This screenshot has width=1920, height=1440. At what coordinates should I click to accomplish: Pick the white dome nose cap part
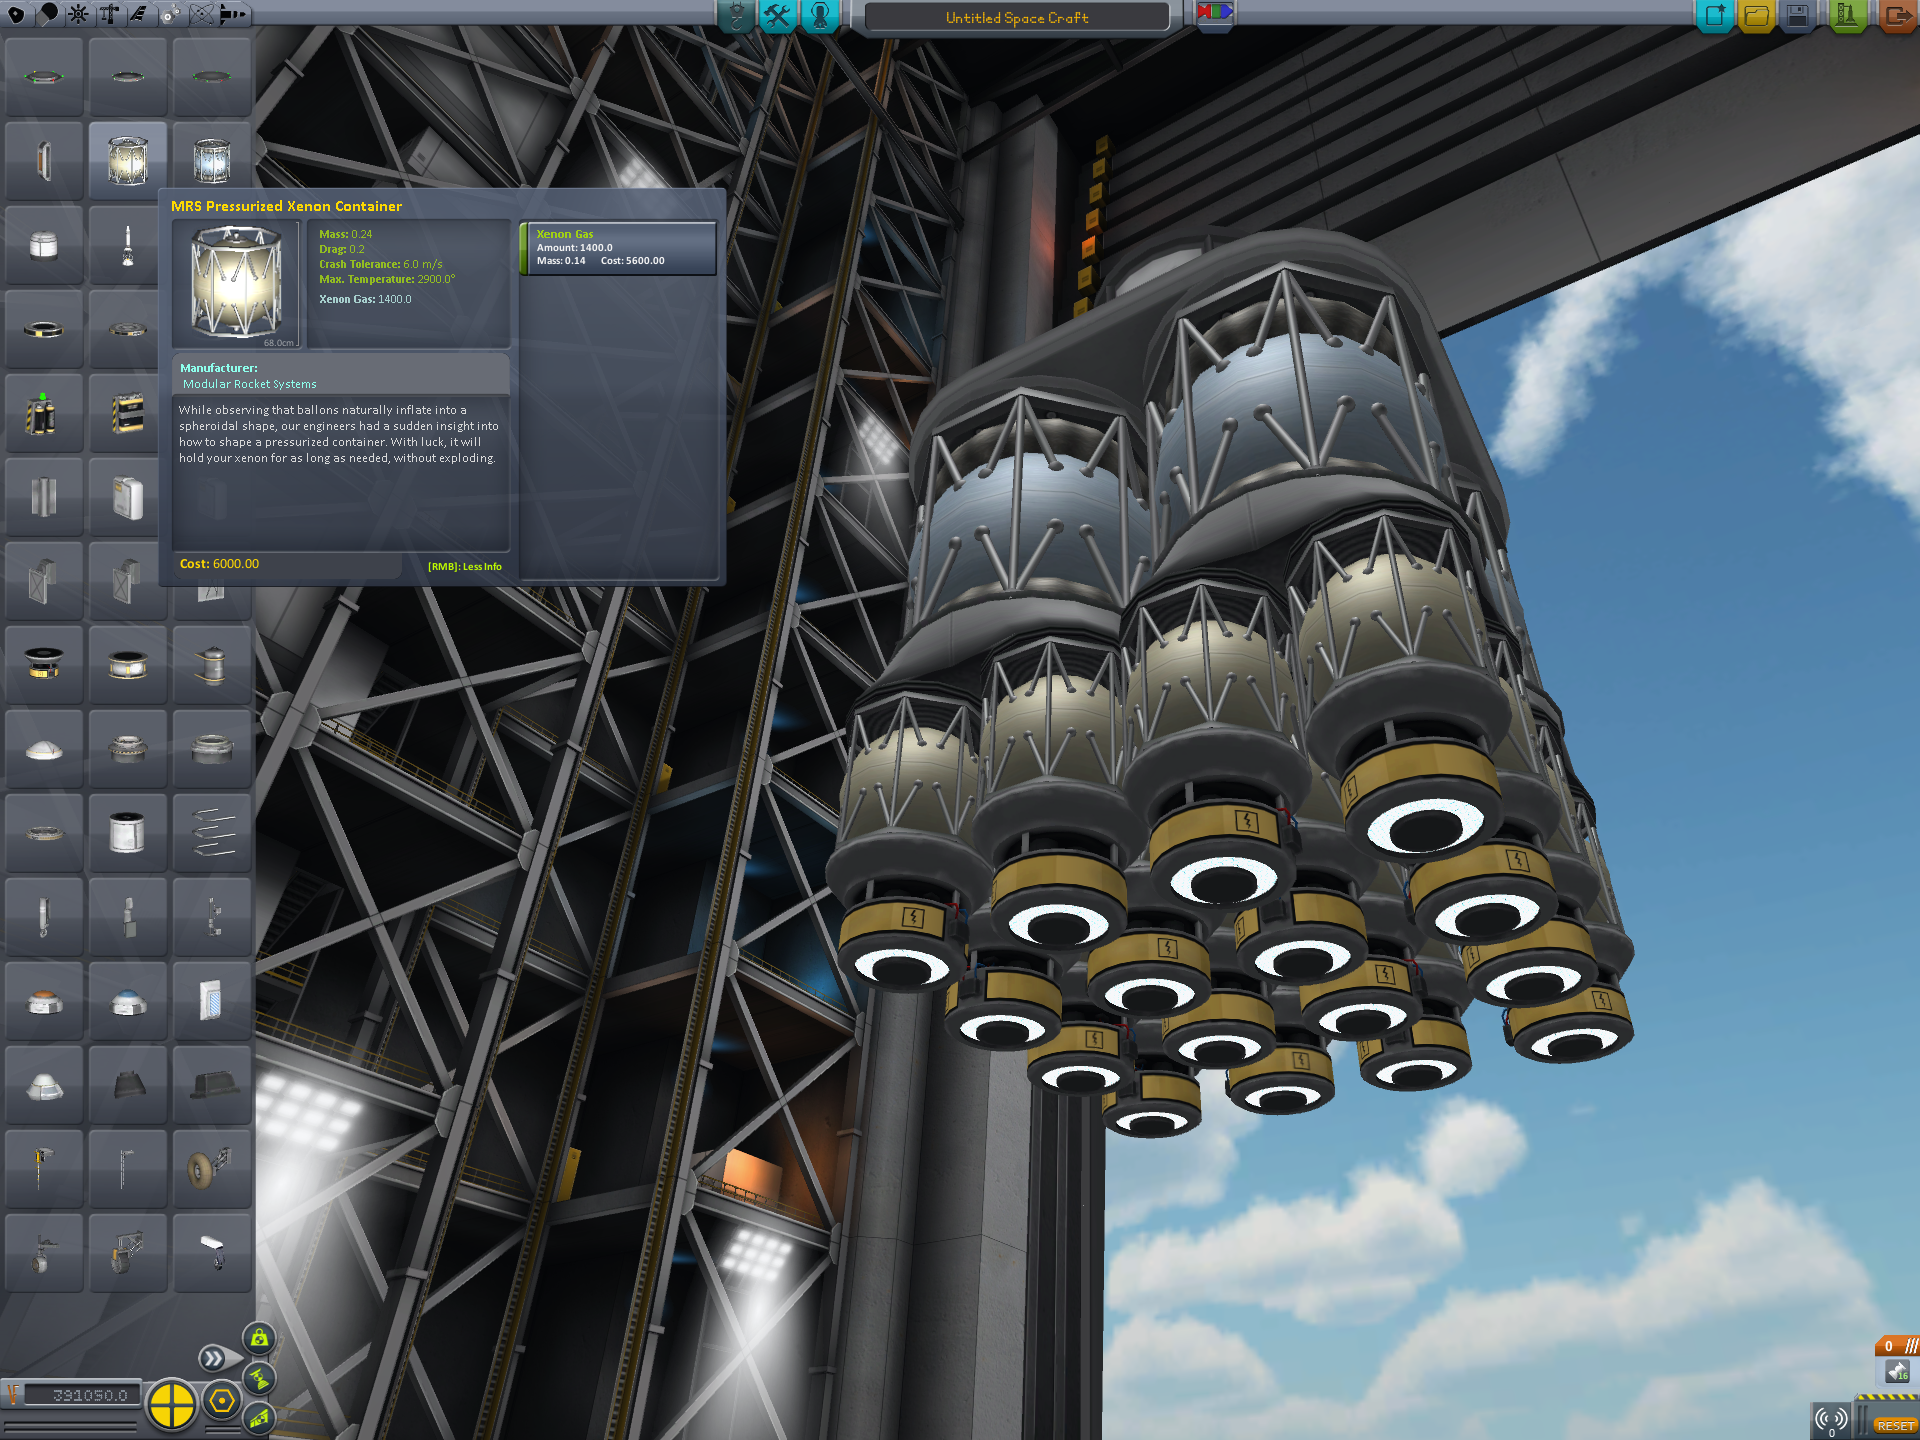click(x=44, y=749)
